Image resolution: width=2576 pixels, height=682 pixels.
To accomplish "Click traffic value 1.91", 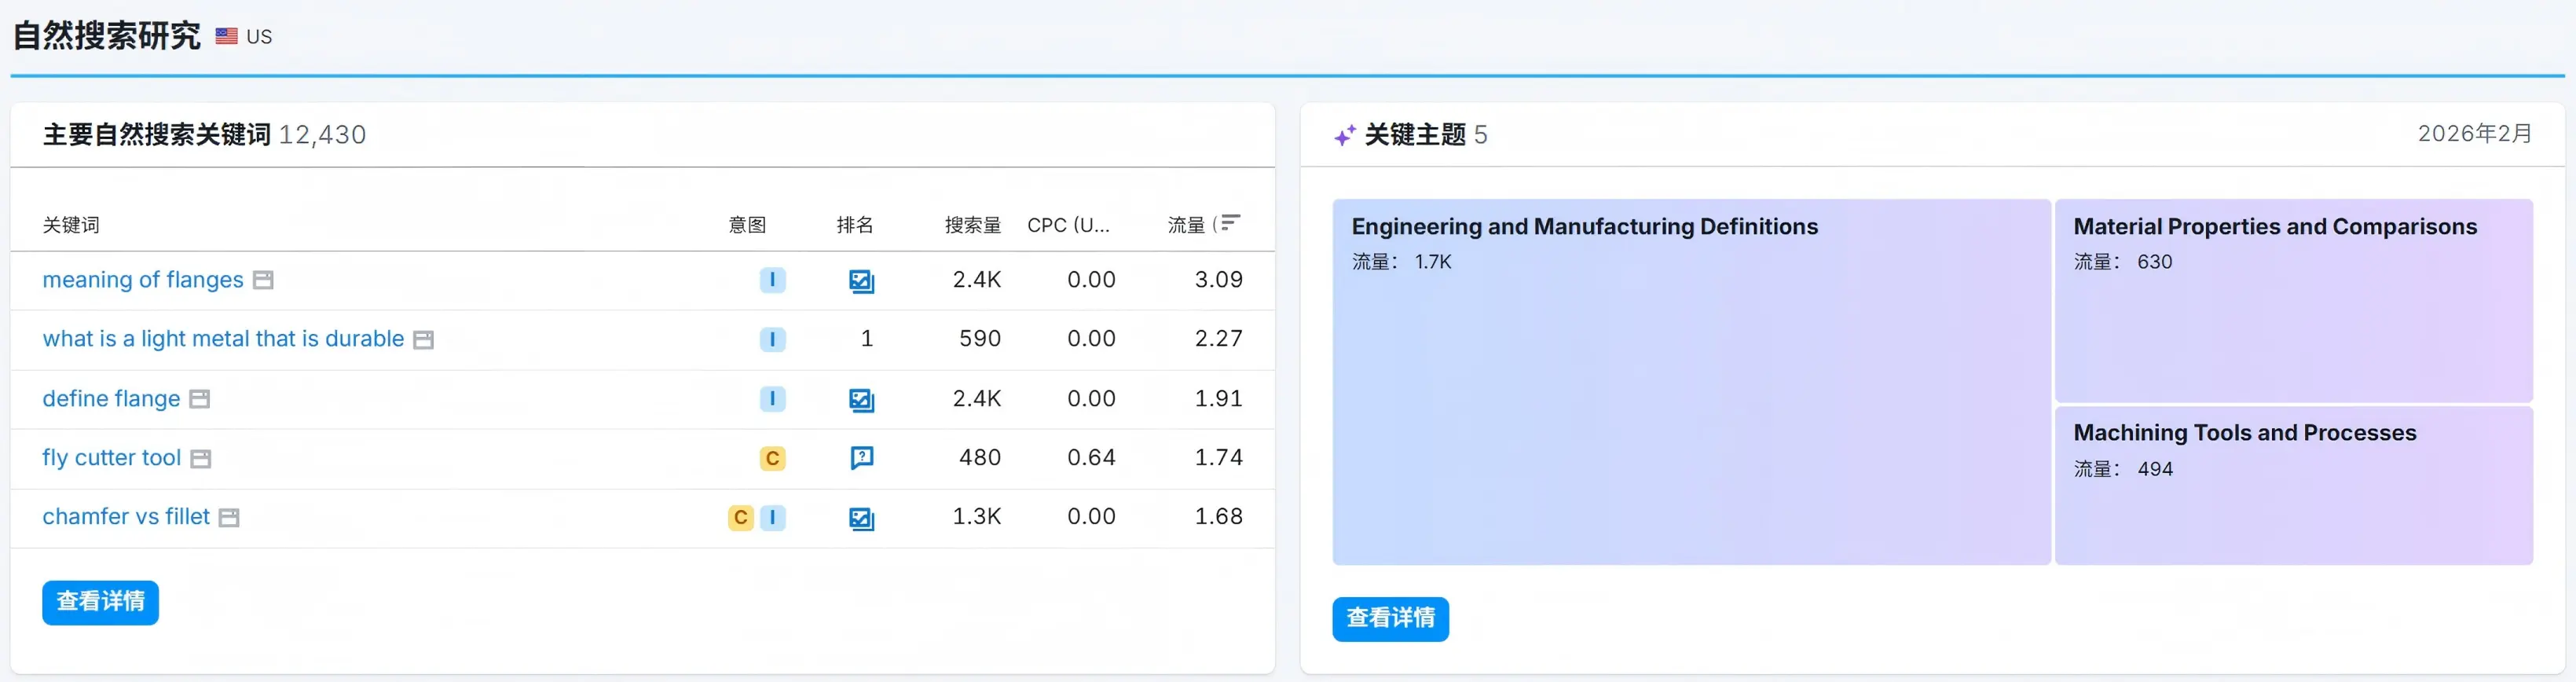I will pyautogui.click(x=1219, y=399).
